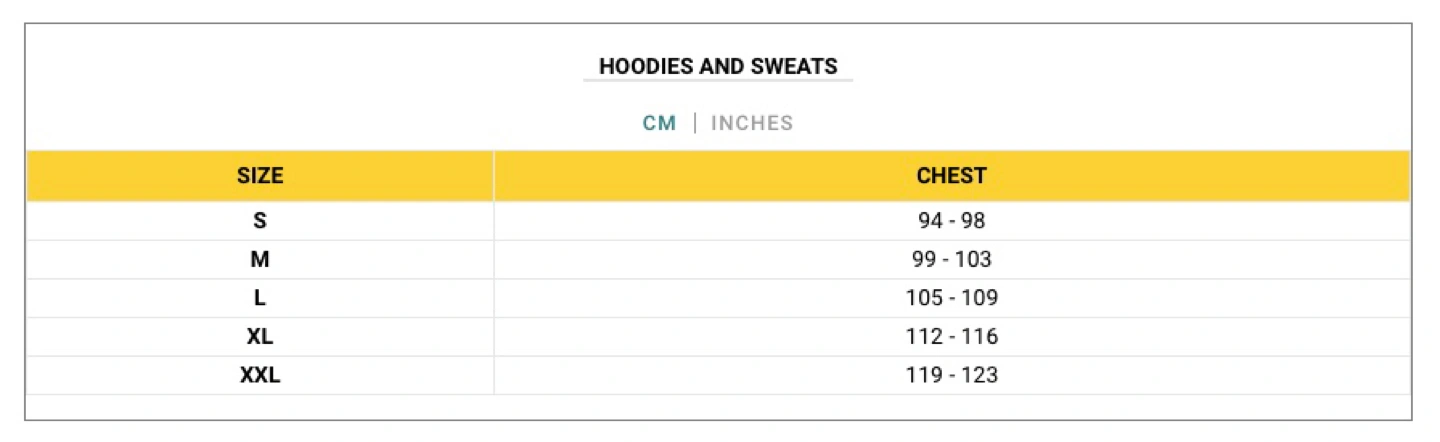Click the 105 - 109 chest measurement
Viewport: 1440px width, 442px height.
click(x=951, y=298)
